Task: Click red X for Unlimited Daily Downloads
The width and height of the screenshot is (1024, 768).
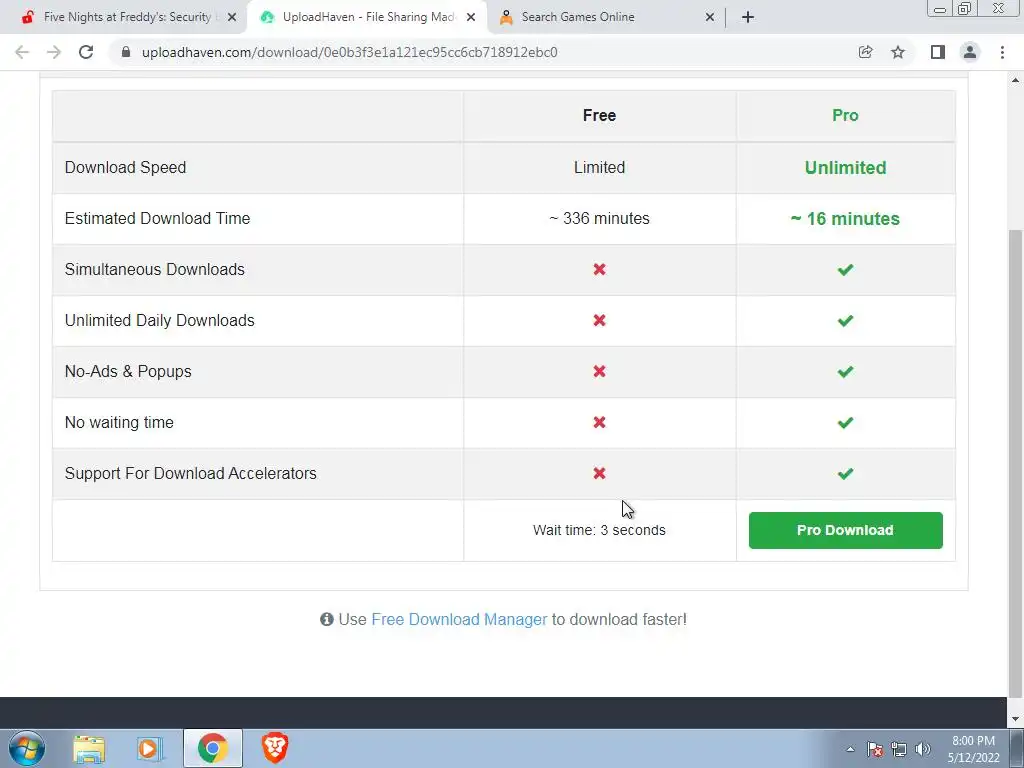Action: click(599, 320)
